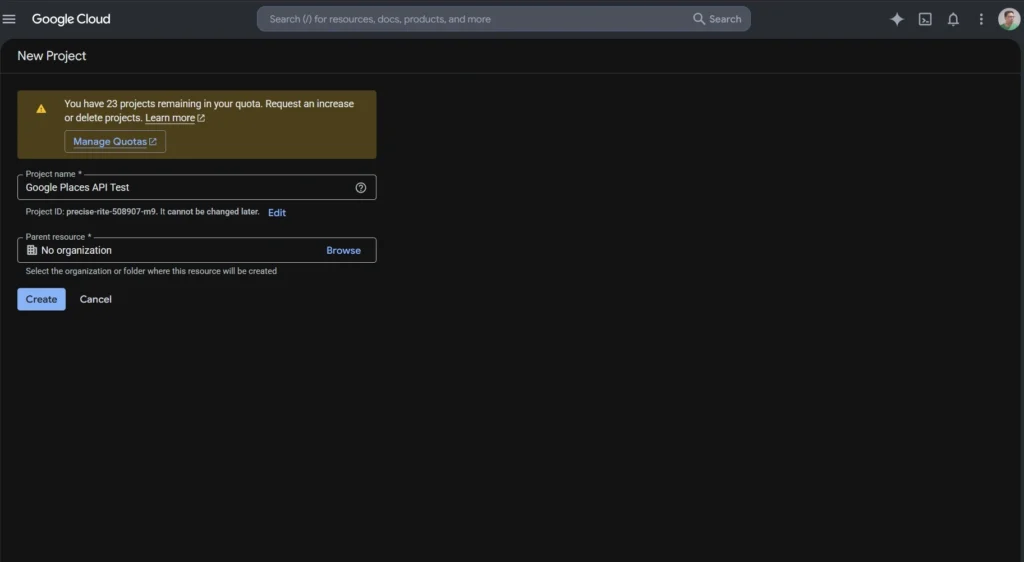Click the Search button magnifier
The width and height of the screenshot is (1024, 562).
717,19
